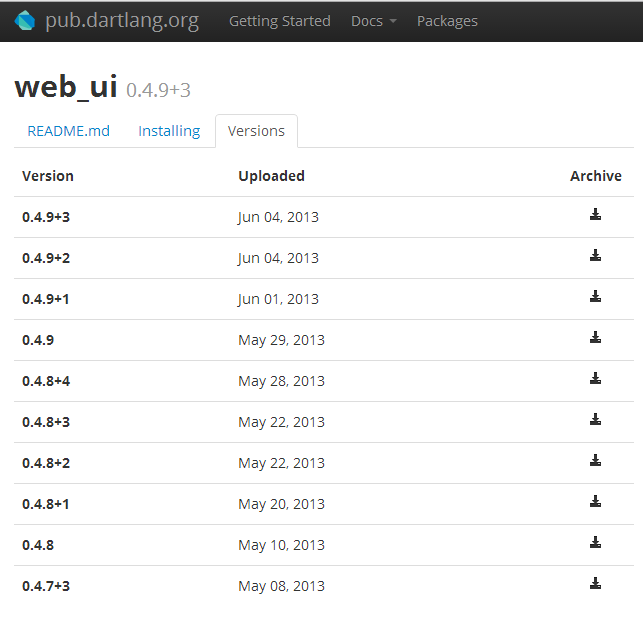This screenshot has height=635, width=643.
Task: Select version 0.4.8+4 in table
Action: click(x=46, y=381)
